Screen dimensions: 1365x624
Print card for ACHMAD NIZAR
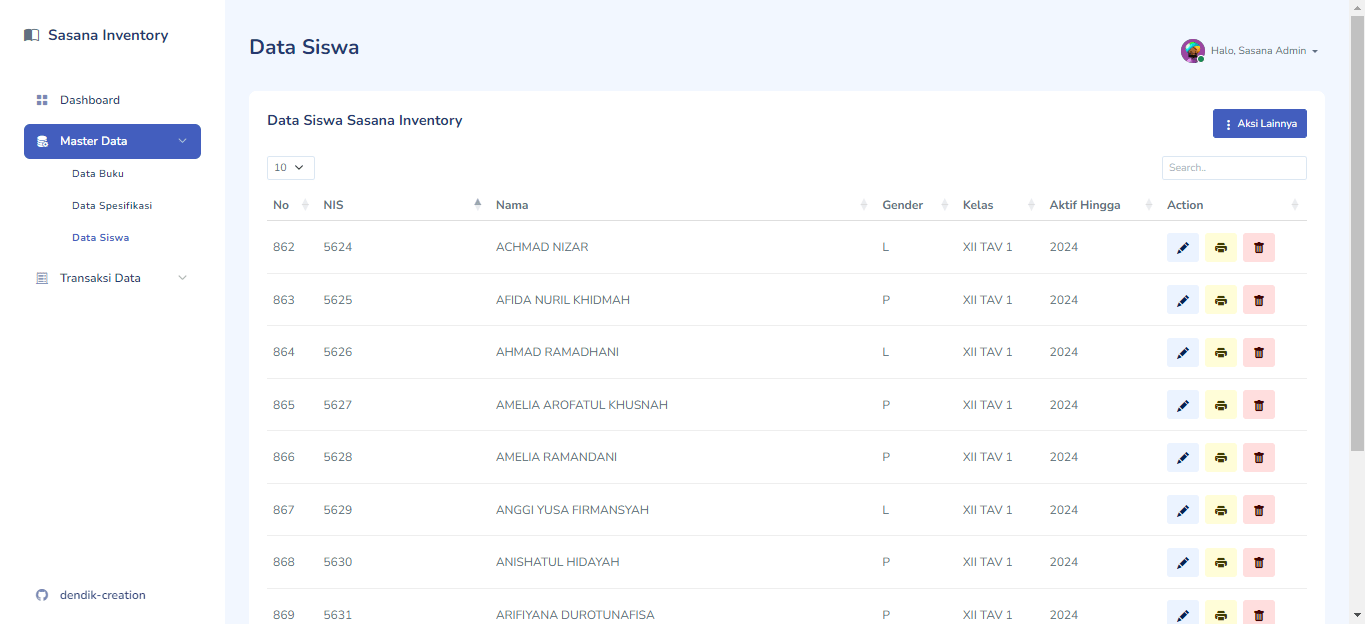coord(1221,247)
